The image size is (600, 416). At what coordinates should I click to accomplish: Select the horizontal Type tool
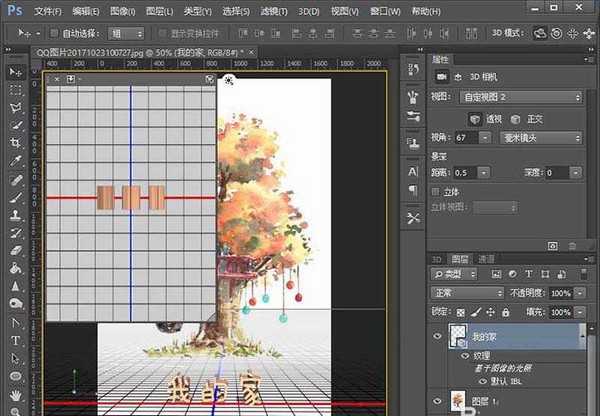(x=16, y=340)
